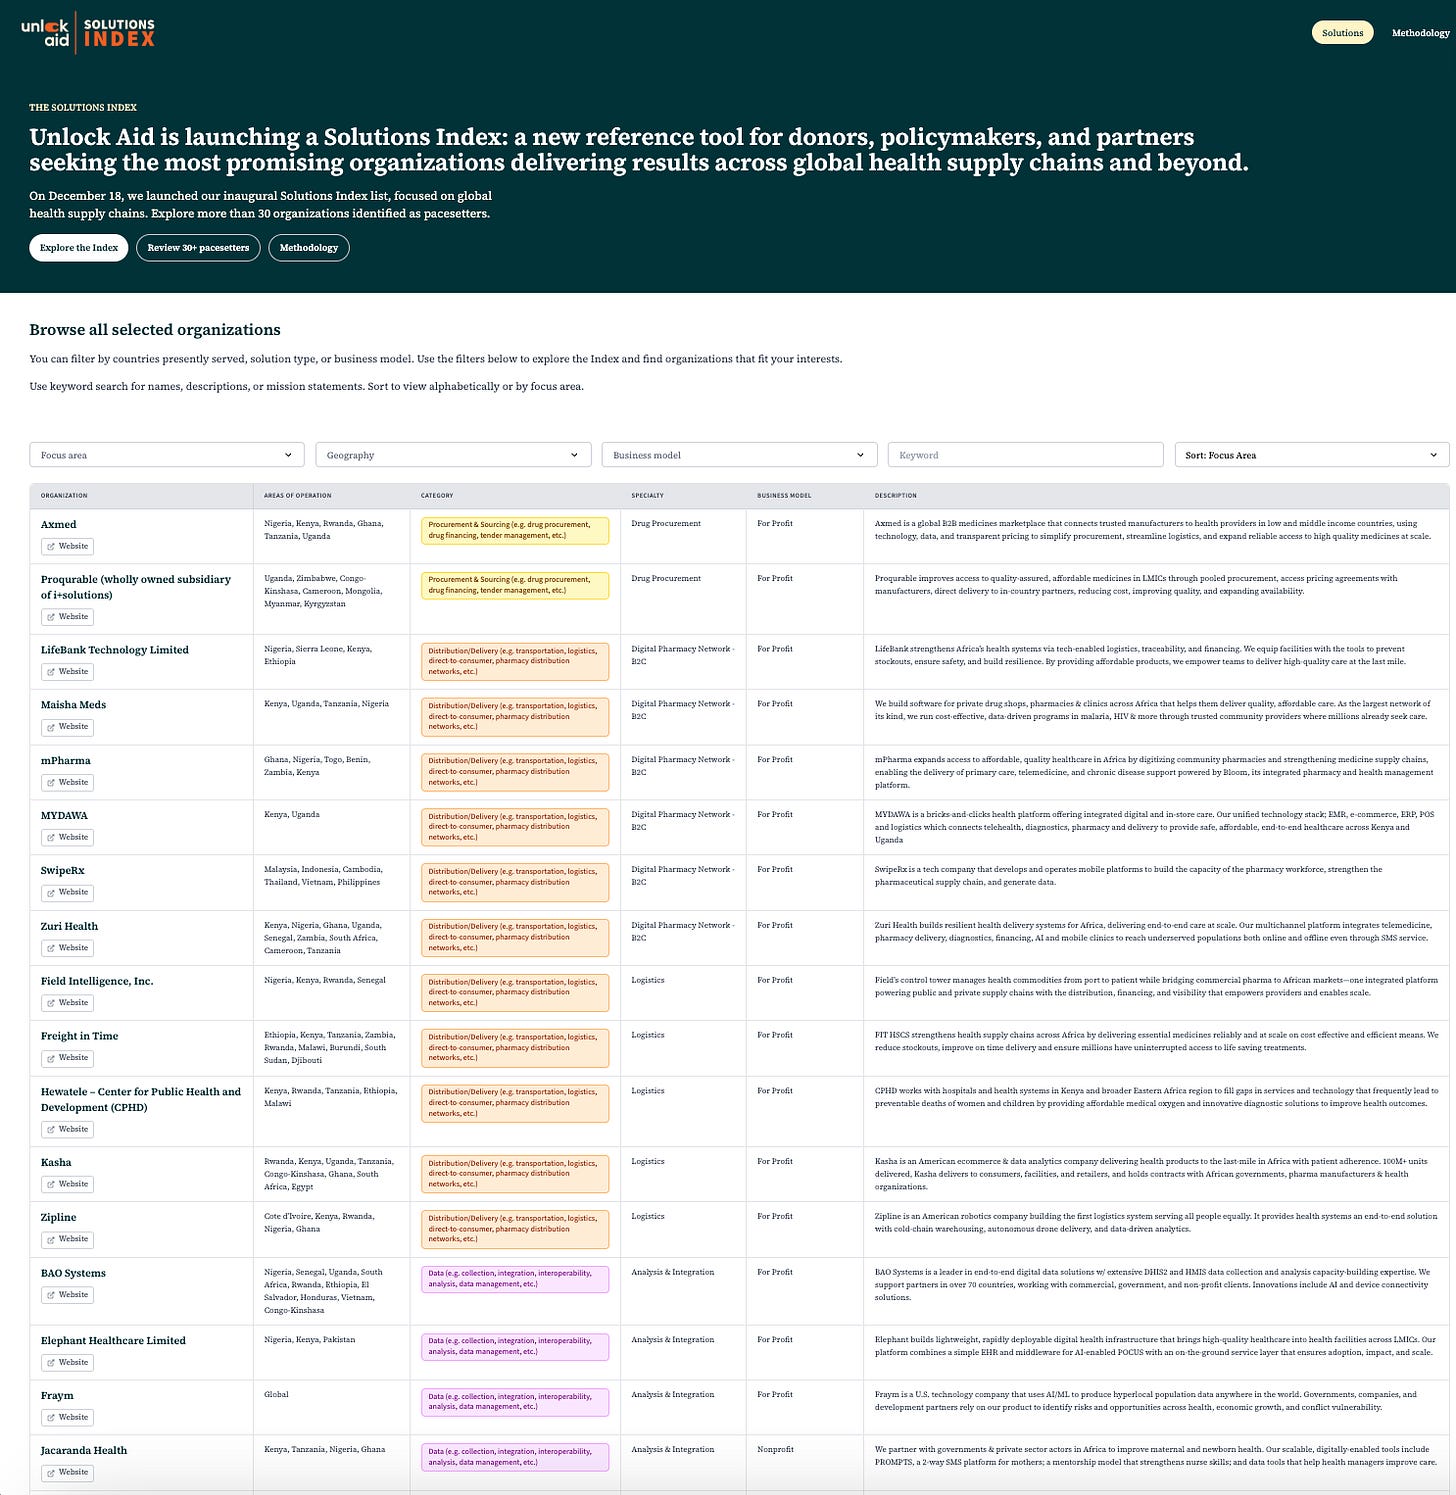Click Proqurable's Procurement & Sourcing tag
The image size is (1456, 1495).
tap(515, 585)
